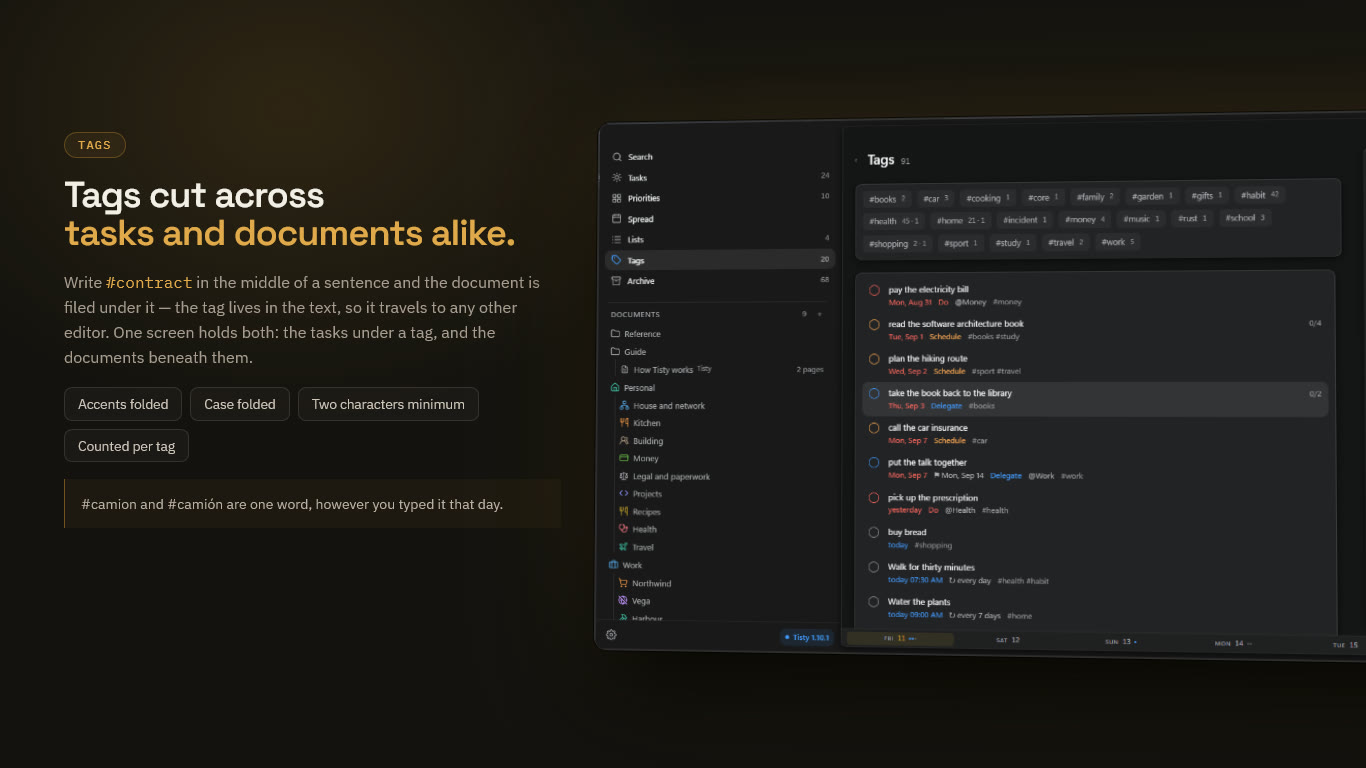Select the SAT 12 day tab
The image size is (1366, 768).
[1007, 640]
